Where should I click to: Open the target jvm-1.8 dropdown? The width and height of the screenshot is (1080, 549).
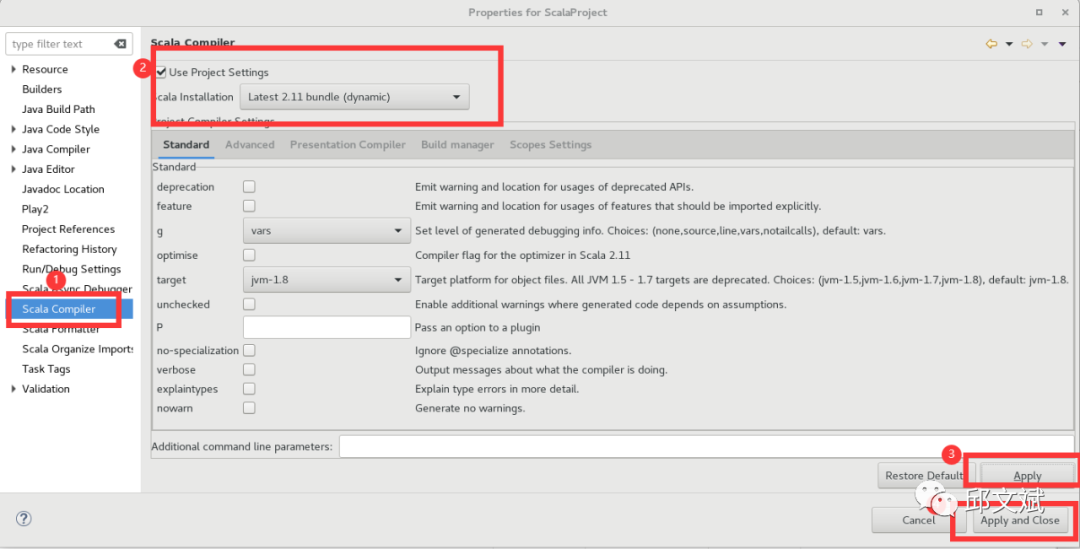click(x=326, y=280)
